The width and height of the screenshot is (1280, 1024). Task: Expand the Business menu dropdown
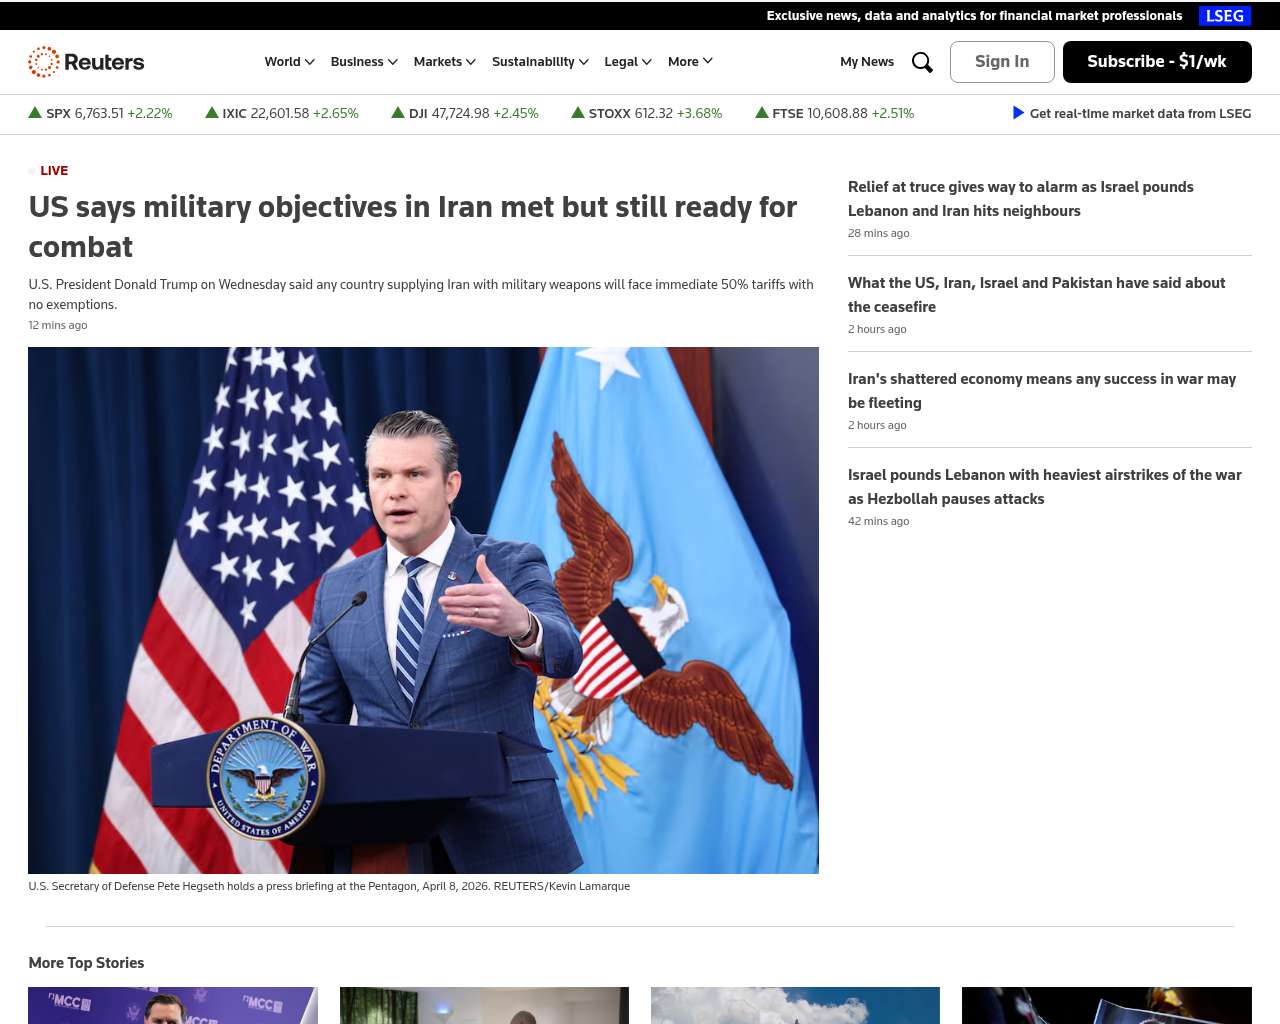364,62
